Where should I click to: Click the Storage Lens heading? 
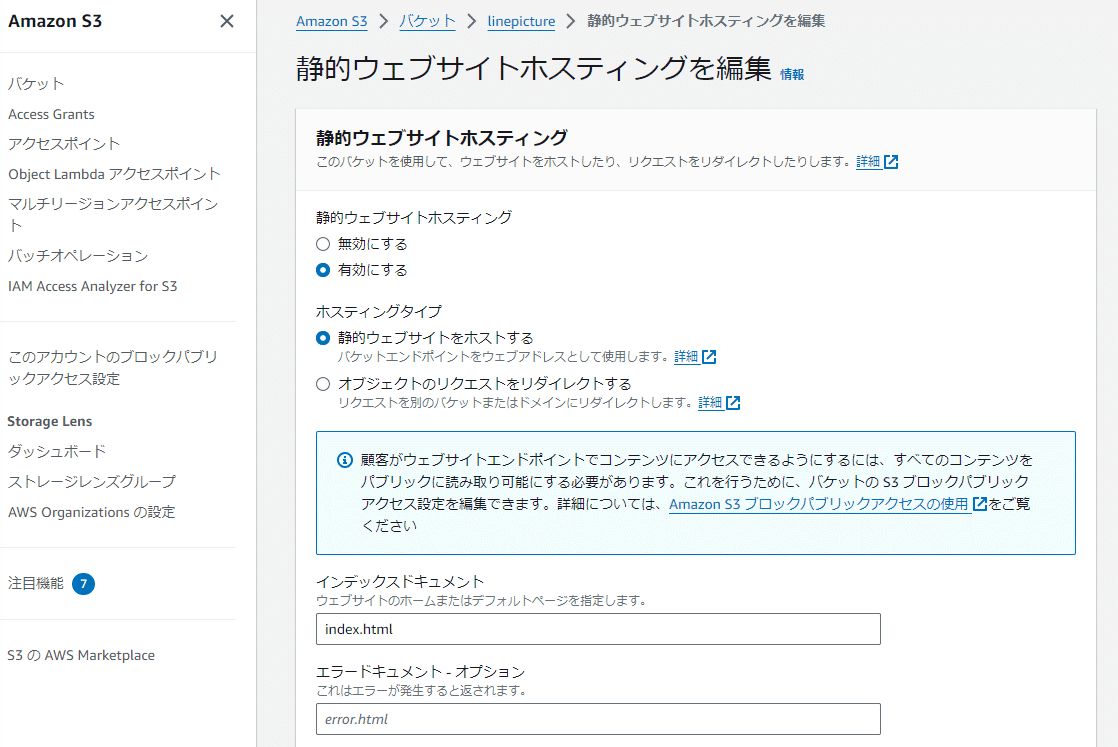(50, 421)
